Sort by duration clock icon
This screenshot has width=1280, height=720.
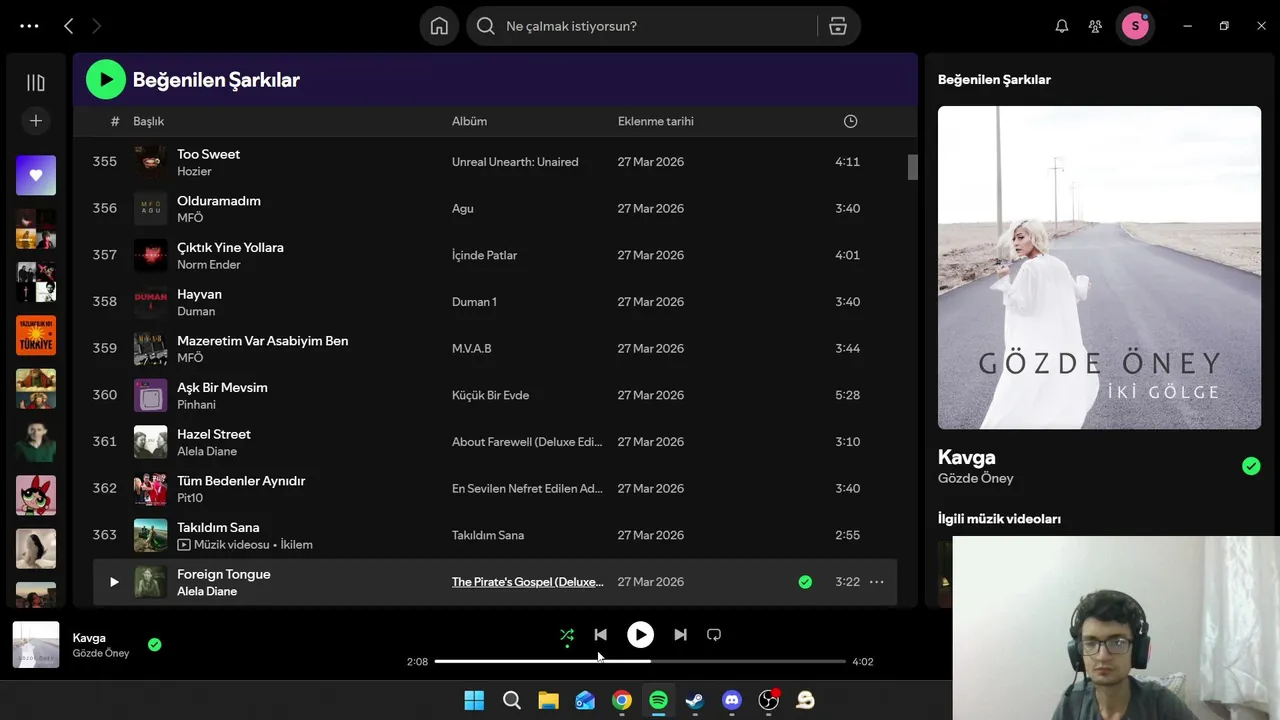point(850,121)
